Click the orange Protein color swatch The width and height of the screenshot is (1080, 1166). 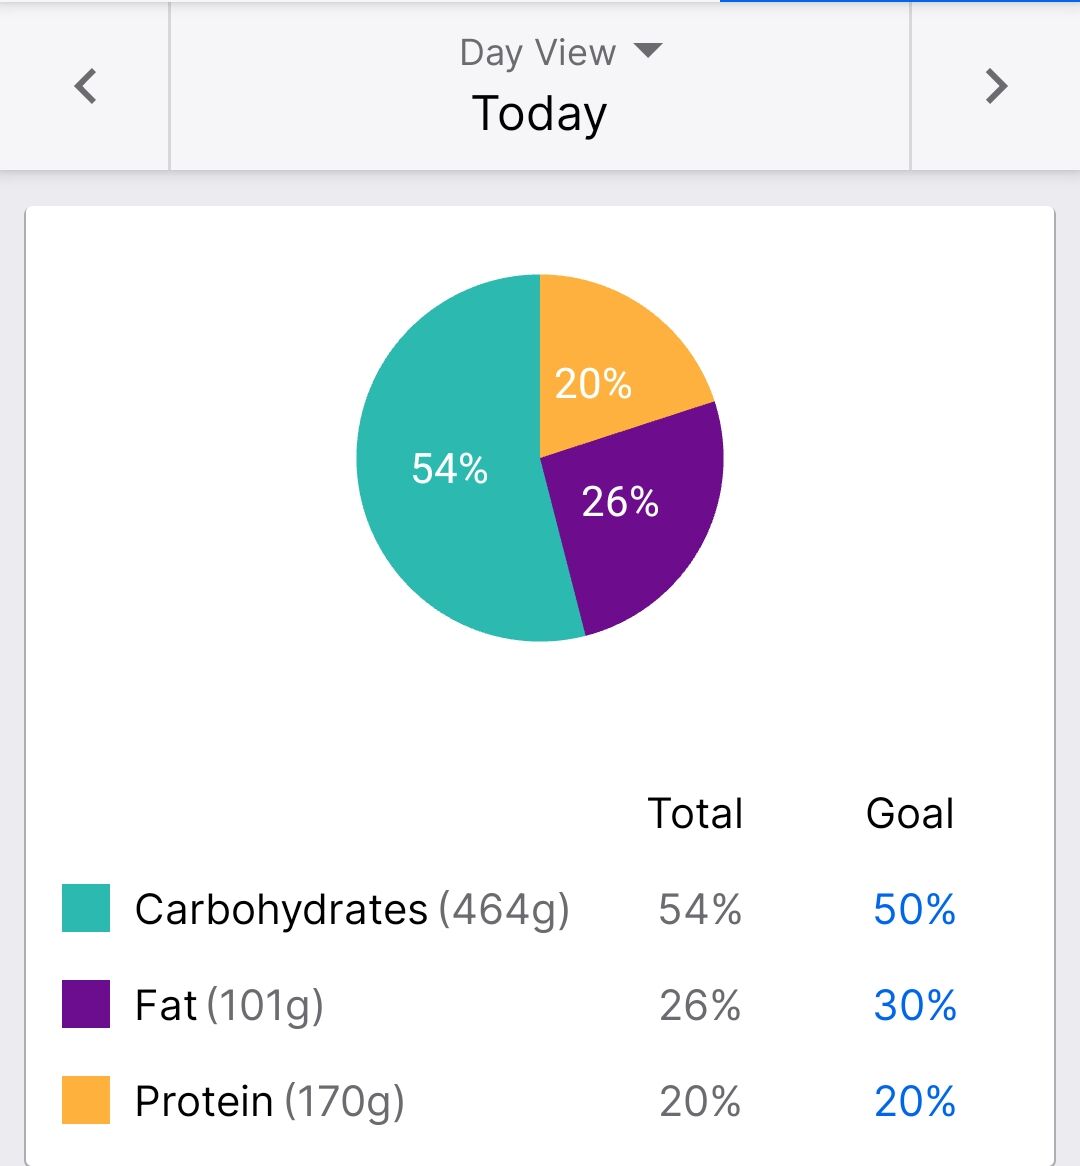86,1100
